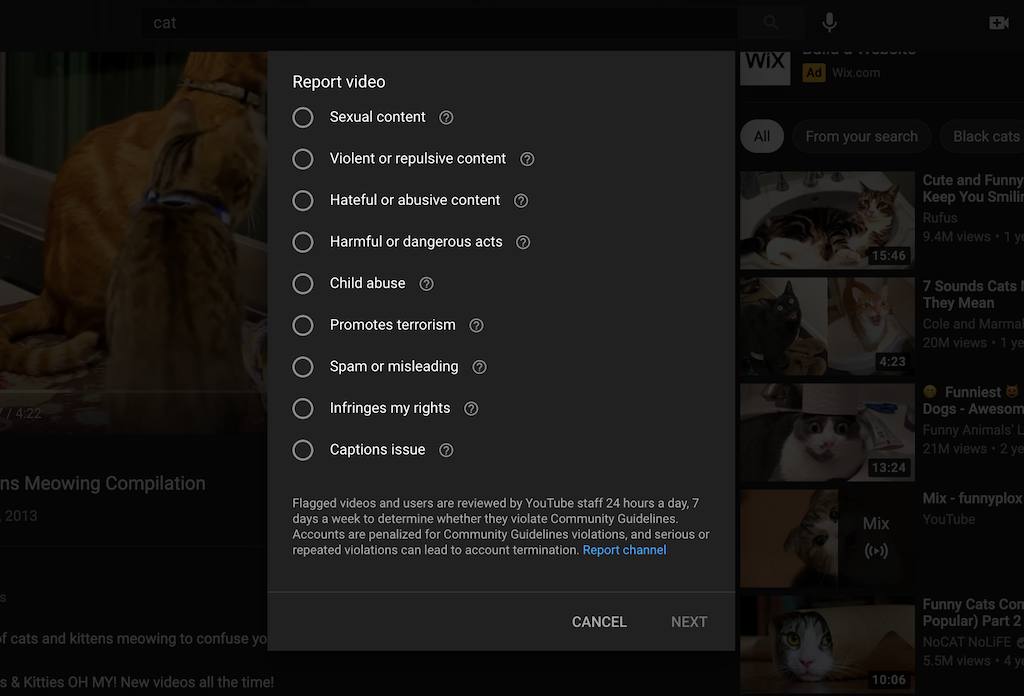Open the Mix playlist thumbnail

tap(827, 539)
